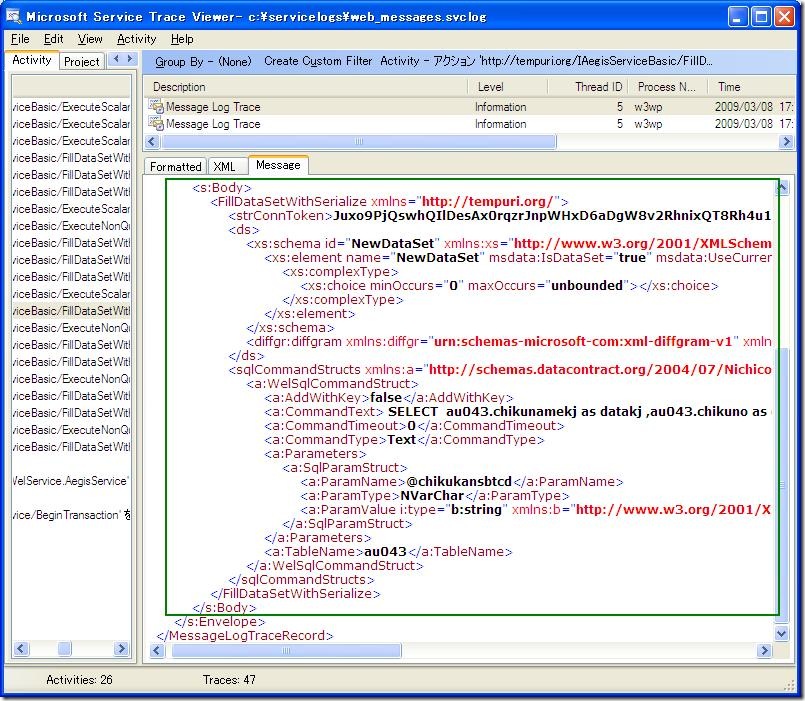Click the diffgr:diffgram line

[x=509, y=342]
